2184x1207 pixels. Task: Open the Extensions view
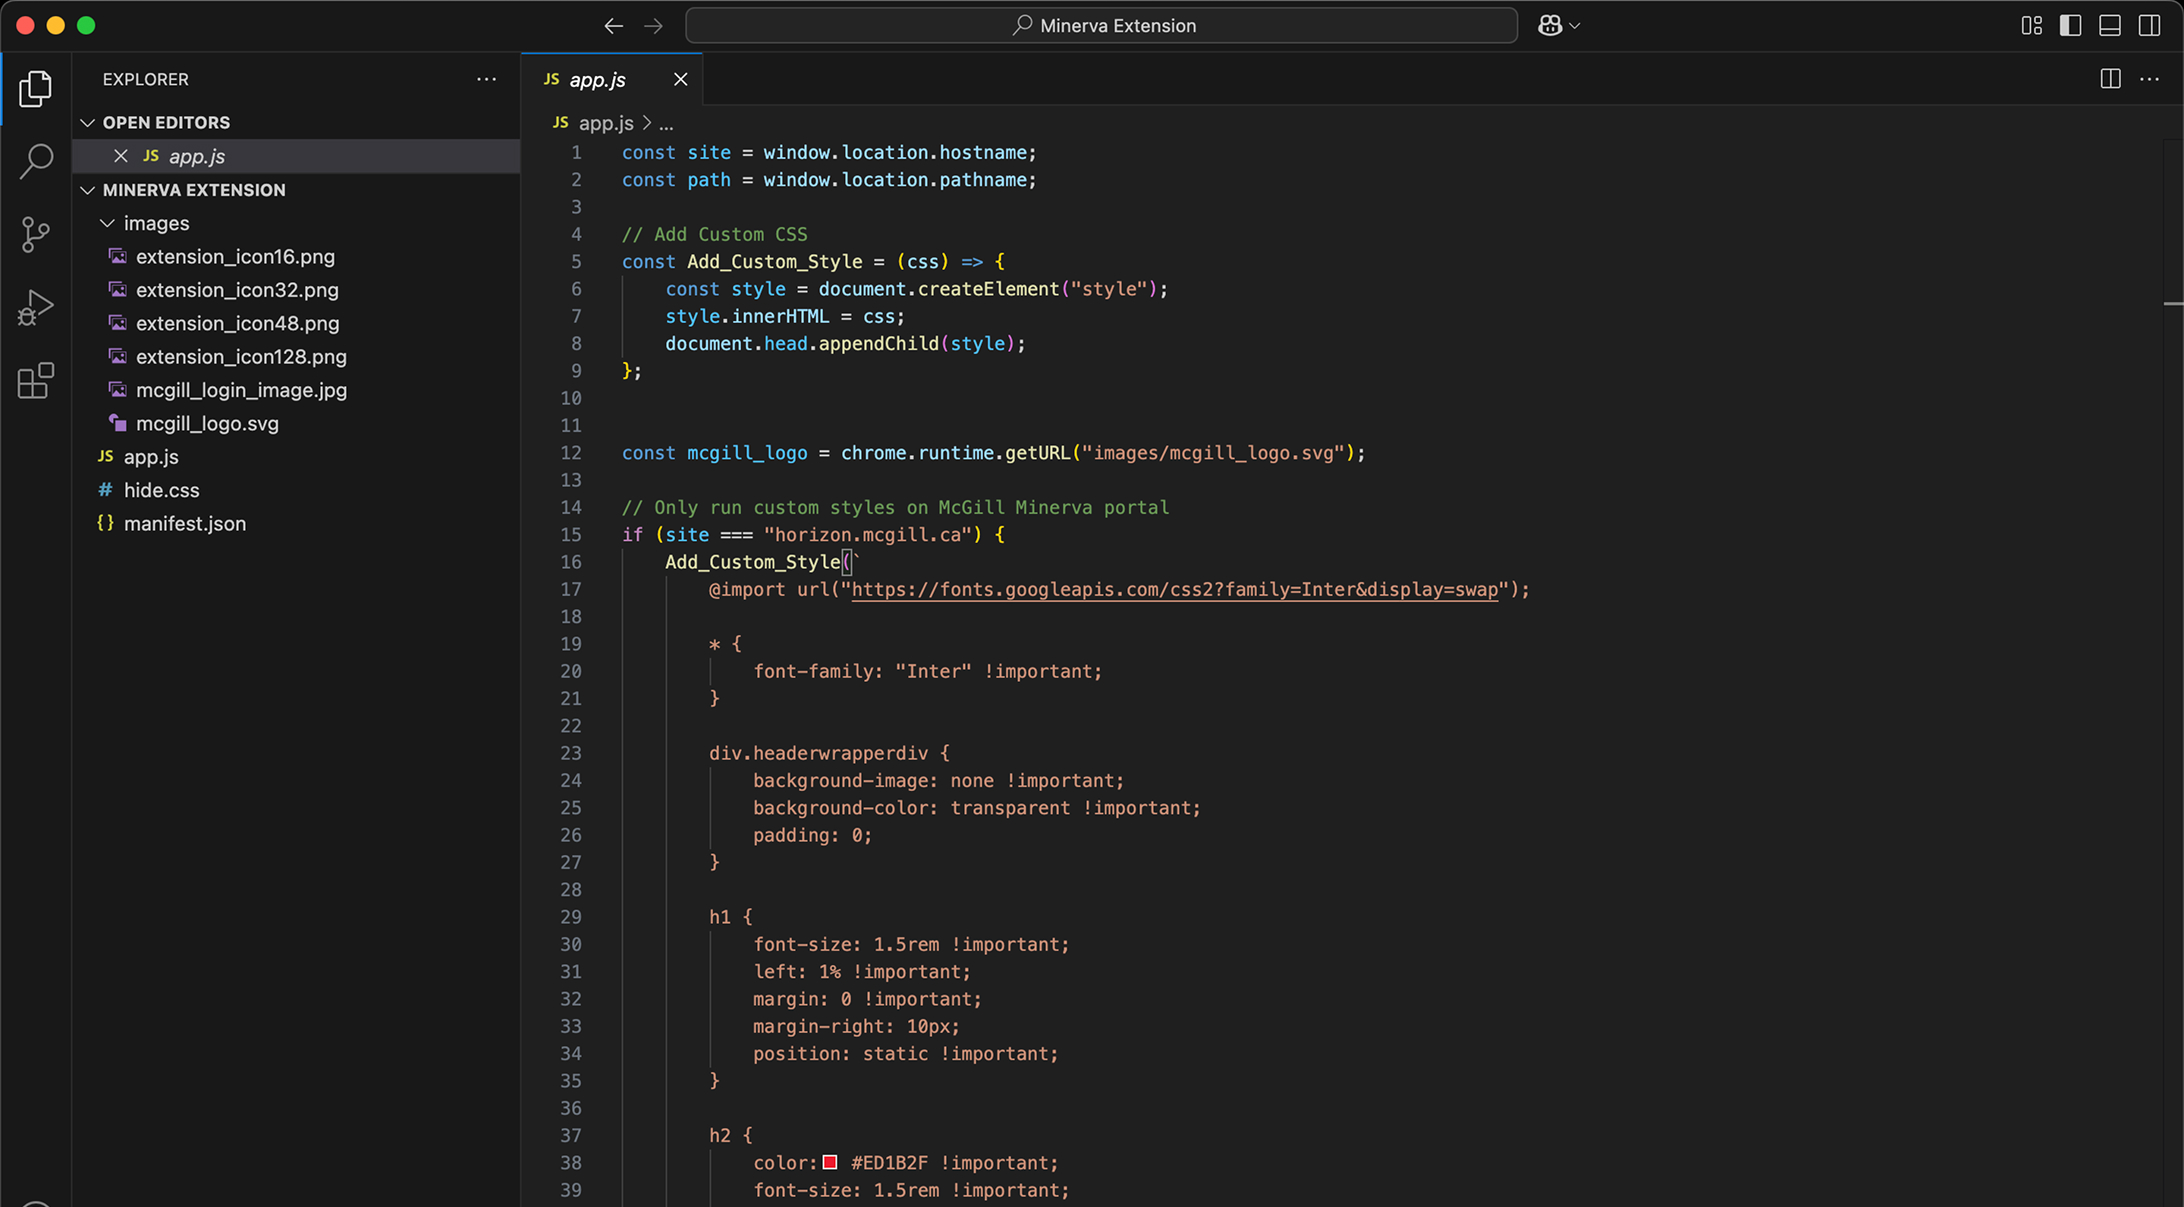pyautogui.click(x=36, y=381)
